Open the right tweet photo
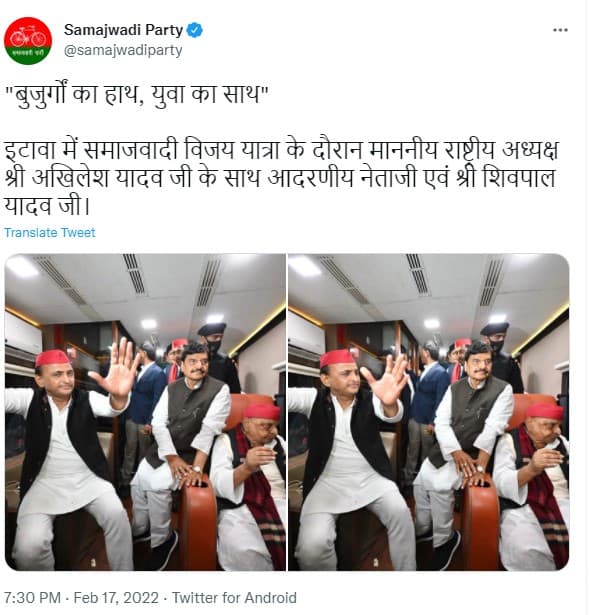589x615 pixels. point(429,412)
